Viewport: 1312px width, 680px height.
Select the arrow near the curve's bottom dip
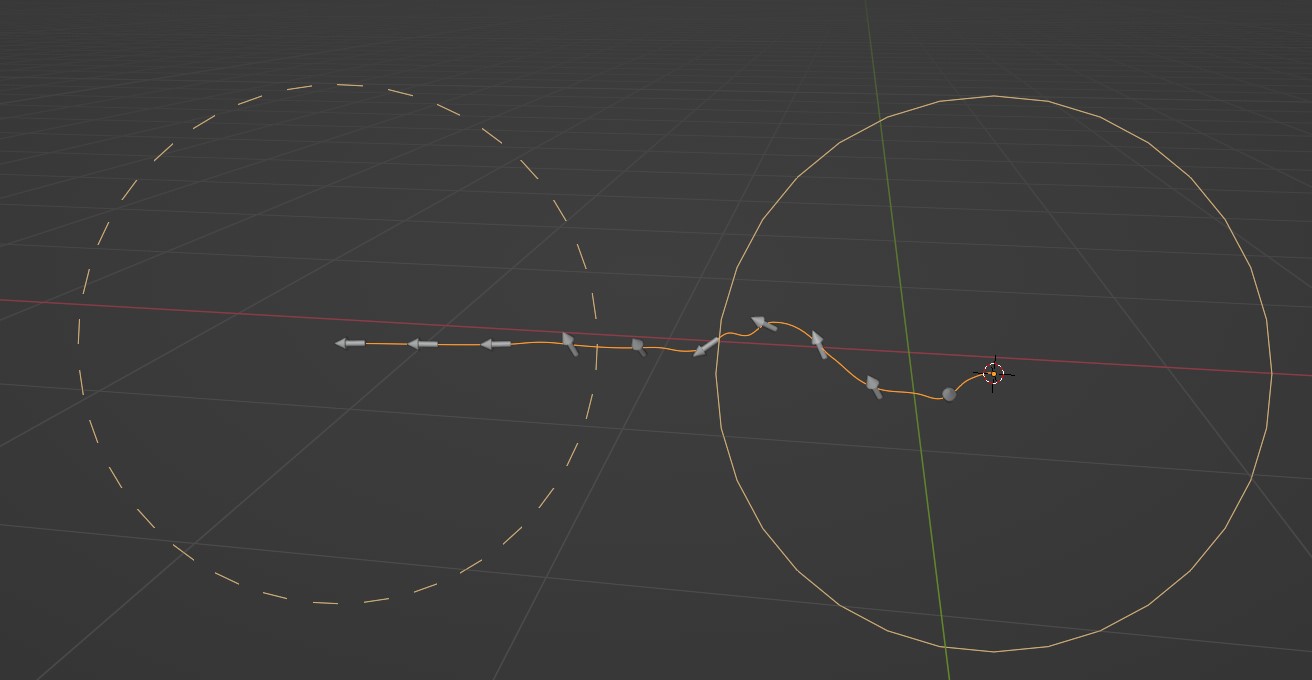[x=872, y=384]
